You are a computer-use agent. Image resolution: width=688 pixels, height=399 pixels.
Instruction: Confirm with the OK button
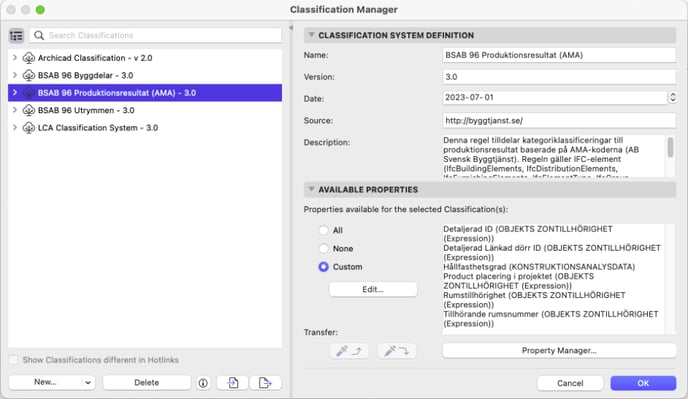643,383
